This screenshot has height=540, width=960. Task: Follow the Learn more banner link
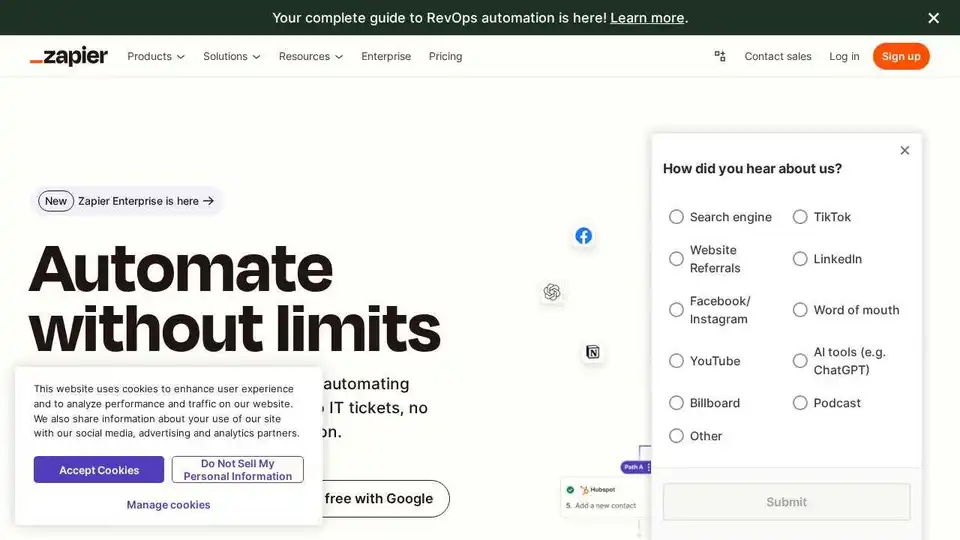point(647,18)
